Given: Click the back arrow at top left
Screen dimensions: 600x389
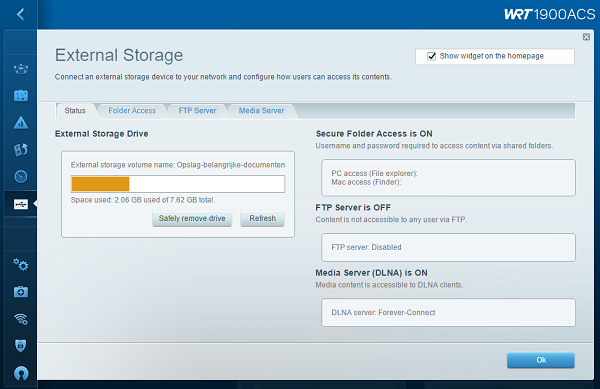Looking at the screenshot, I should (x=20, y=15).
